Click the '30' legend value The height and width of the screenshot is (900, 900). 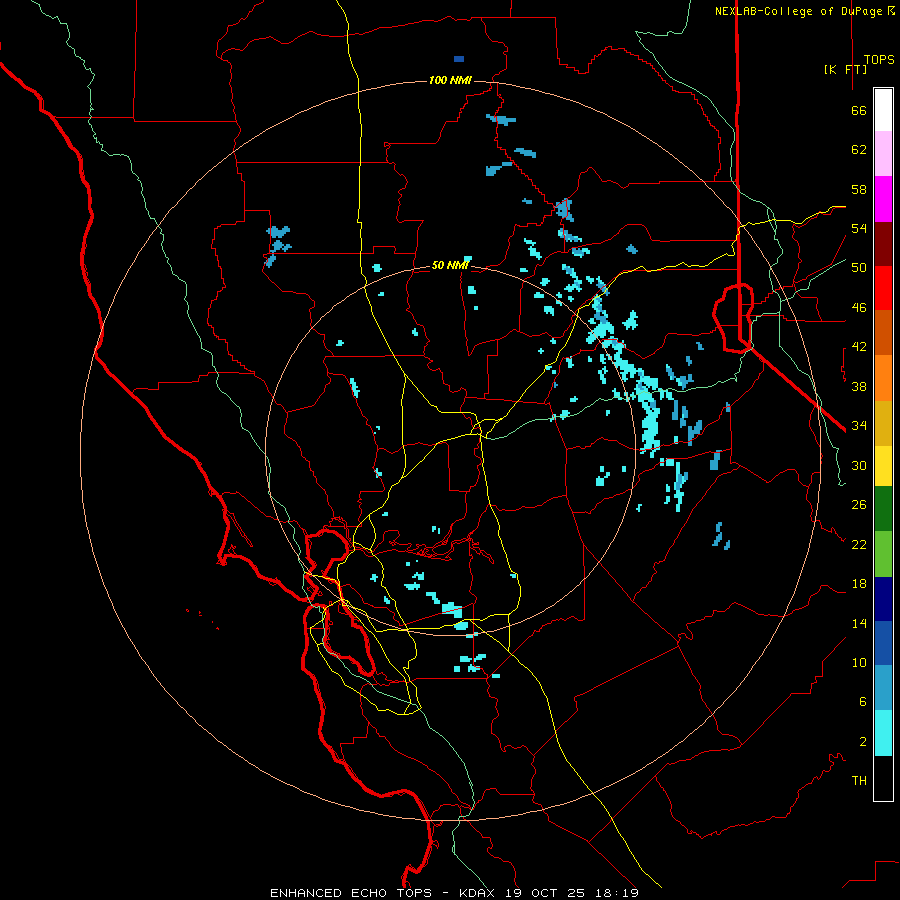coord(859,465)
